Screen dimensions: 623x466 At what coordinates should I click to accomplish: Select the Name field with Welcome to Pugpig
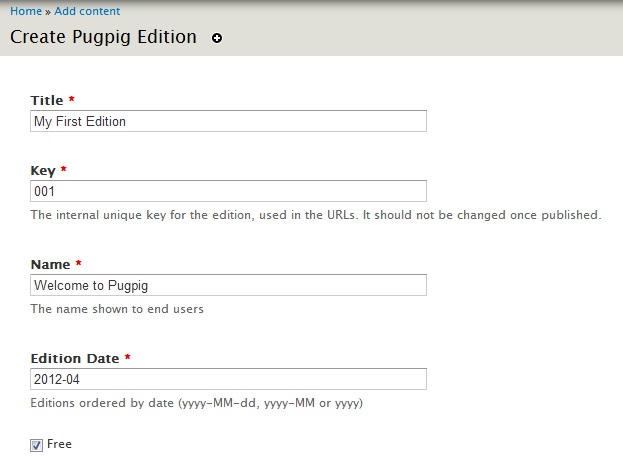pos(228,285)
